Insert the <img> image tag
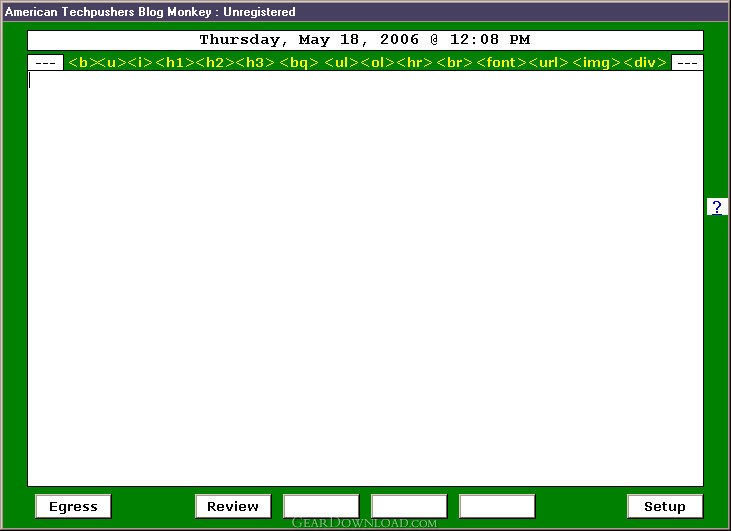The height and width of the screenshot is (531, 731). coord(596,62)
